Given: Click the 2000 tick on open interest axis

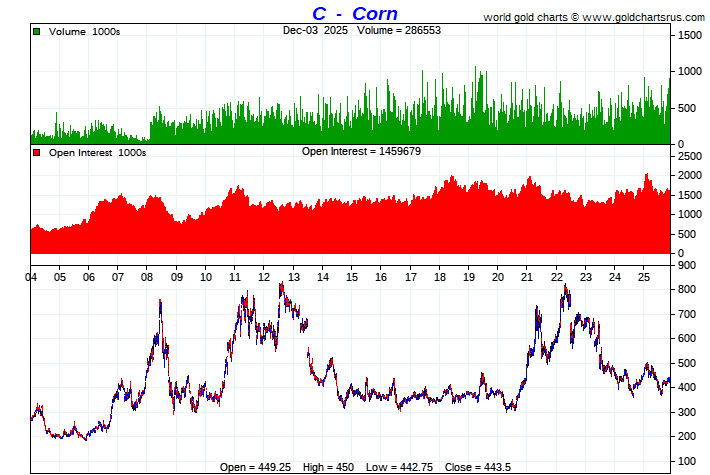Looking at the screenshot, I should 690,176.
